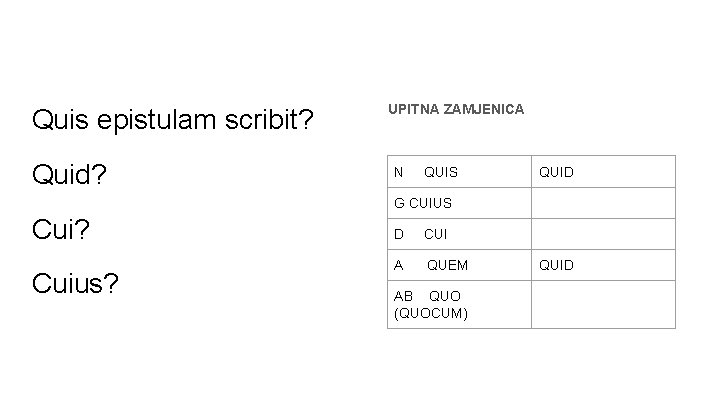Select the 'G CUIUS' table cell
Image resolution: width=720 pixels, height=405 pixels.
(x=458, y=203)
